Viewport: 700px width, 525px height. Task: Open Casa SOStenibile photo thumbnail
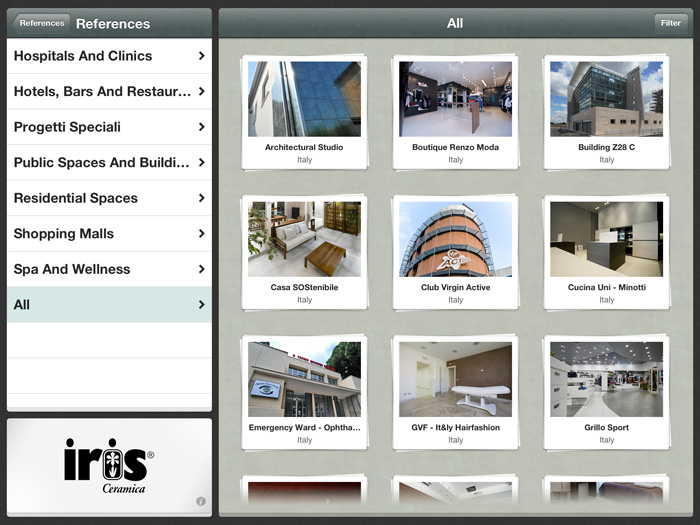coord(304,239)
